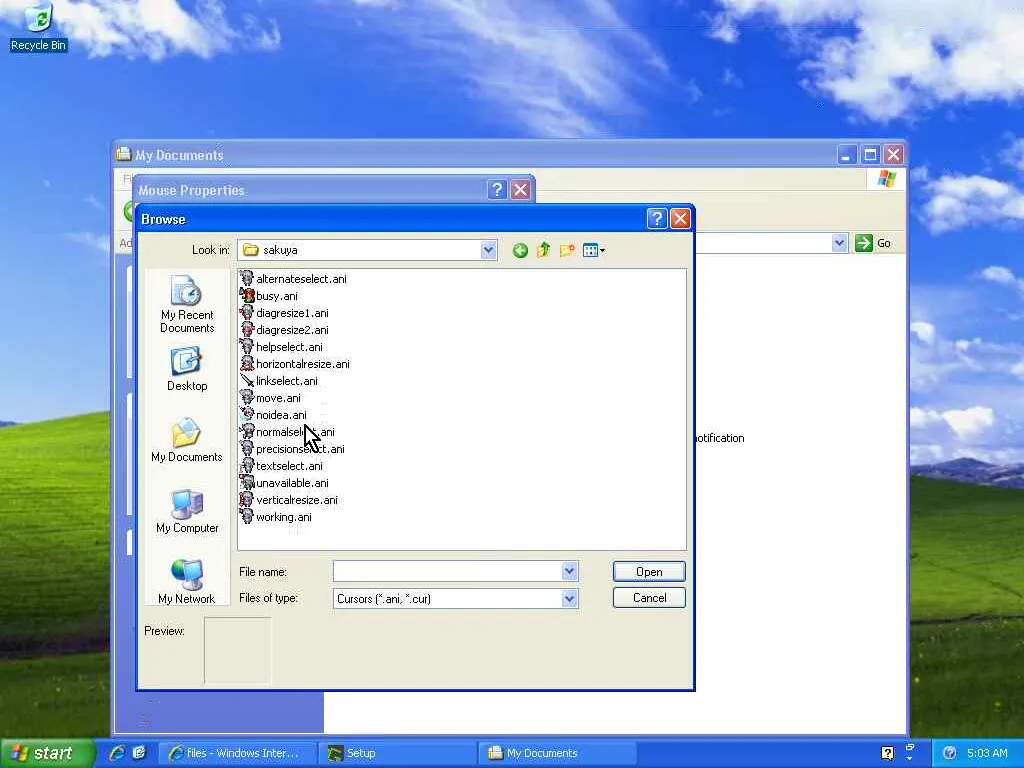Click the File name input field

pos(447,571)
